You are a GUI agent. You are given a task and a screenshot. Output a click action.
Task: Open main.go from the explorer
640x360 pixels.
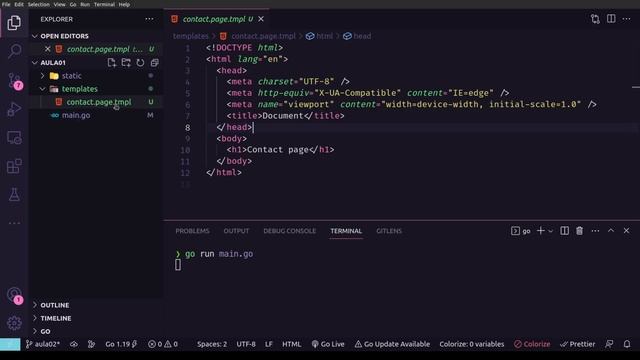76,115
